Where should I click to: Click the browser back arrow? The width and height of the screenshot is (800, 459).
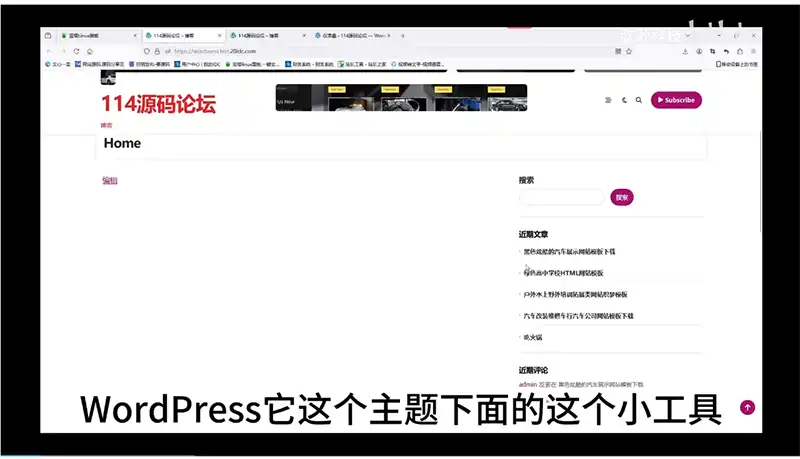point(50,51)
